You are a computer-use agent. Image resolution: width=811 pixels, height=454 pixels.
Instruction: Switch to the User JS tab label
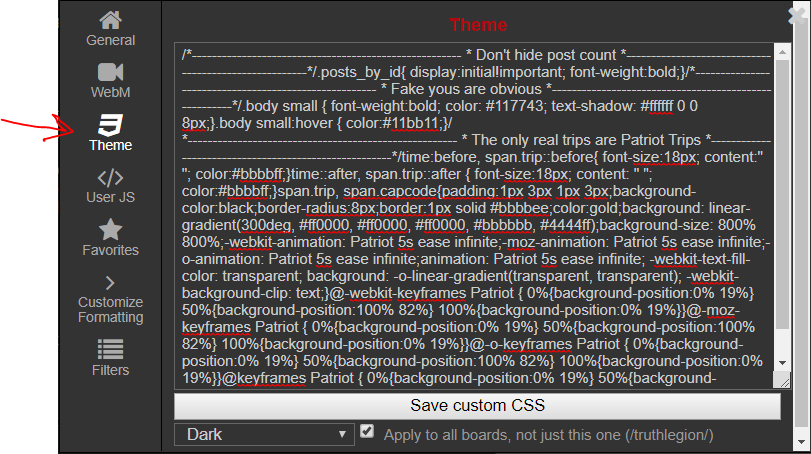click(x=110, y=198)
